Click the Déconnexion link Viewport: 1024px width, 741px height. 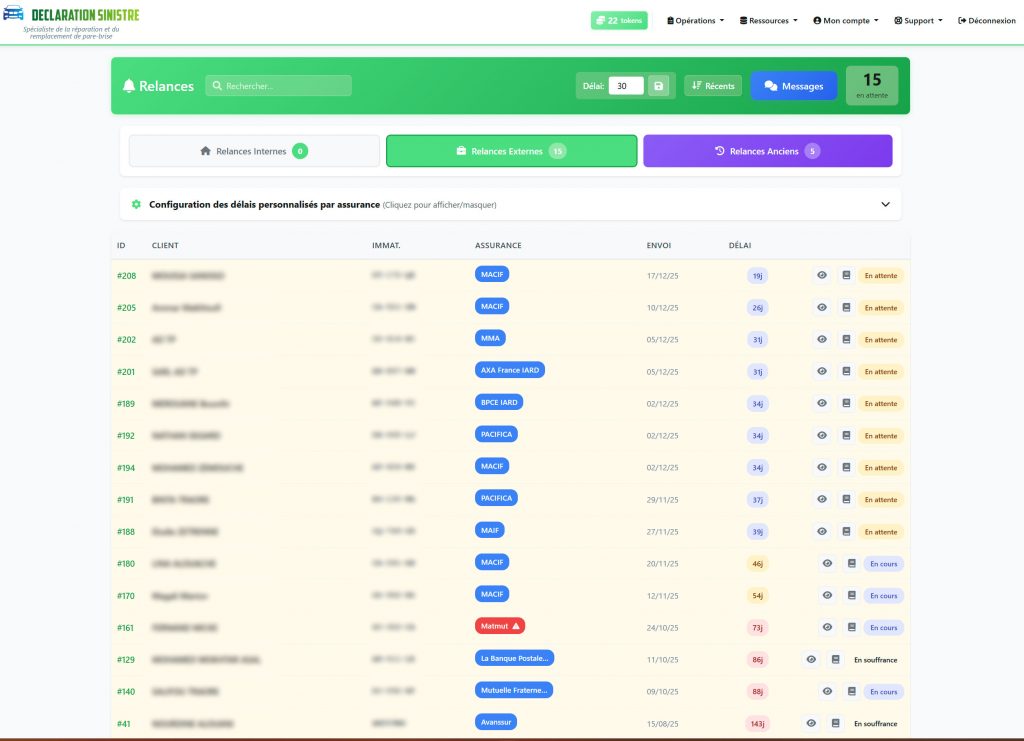pyautogui.click(x=986, y=20)
